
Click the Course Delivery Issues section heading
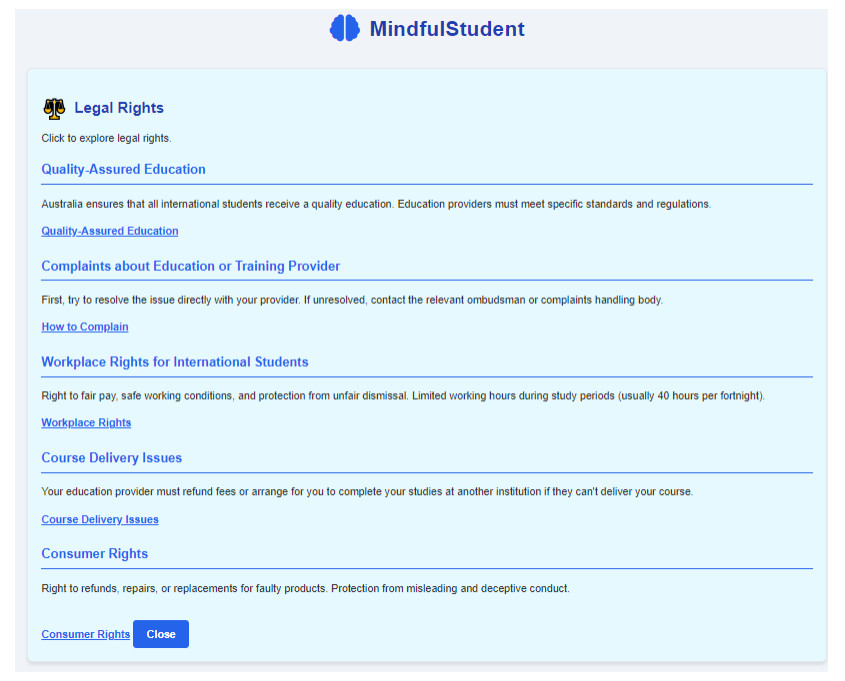(x=111, y=458)
